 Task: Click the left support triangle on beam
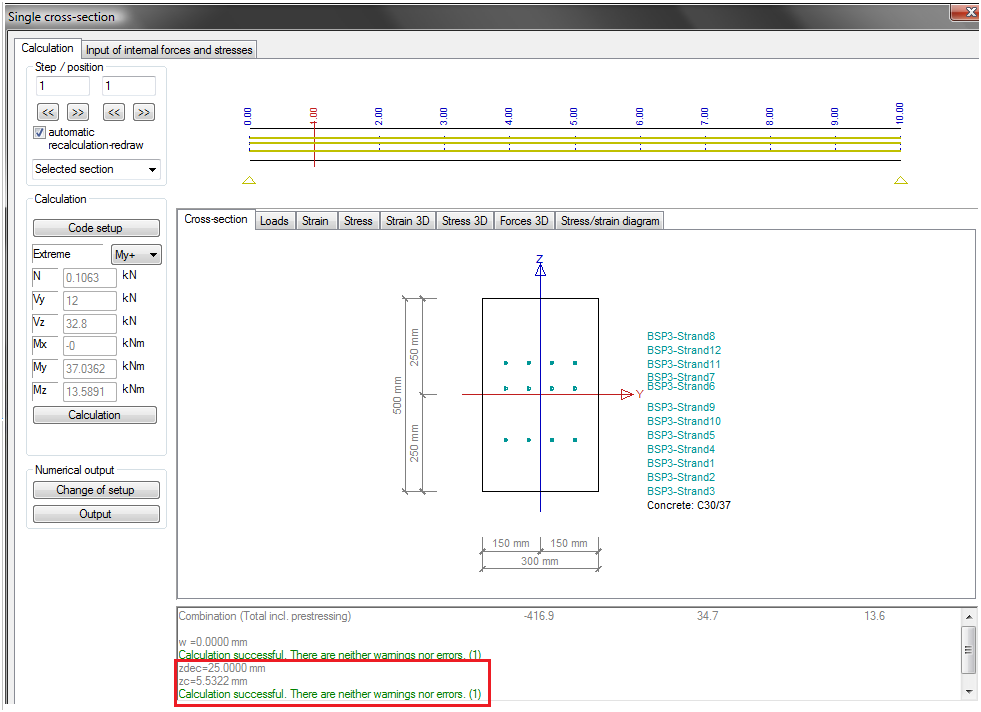click(x=249, y=181)
